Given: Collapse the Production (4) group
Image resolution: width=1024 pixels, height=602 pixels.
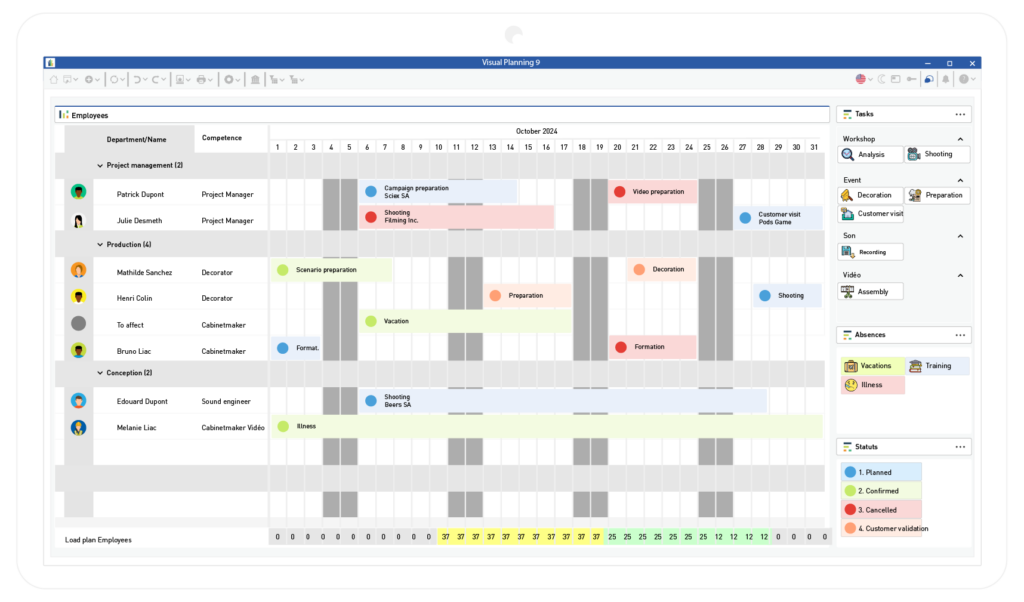Looking at the screenshot, I should coord(100,244).
